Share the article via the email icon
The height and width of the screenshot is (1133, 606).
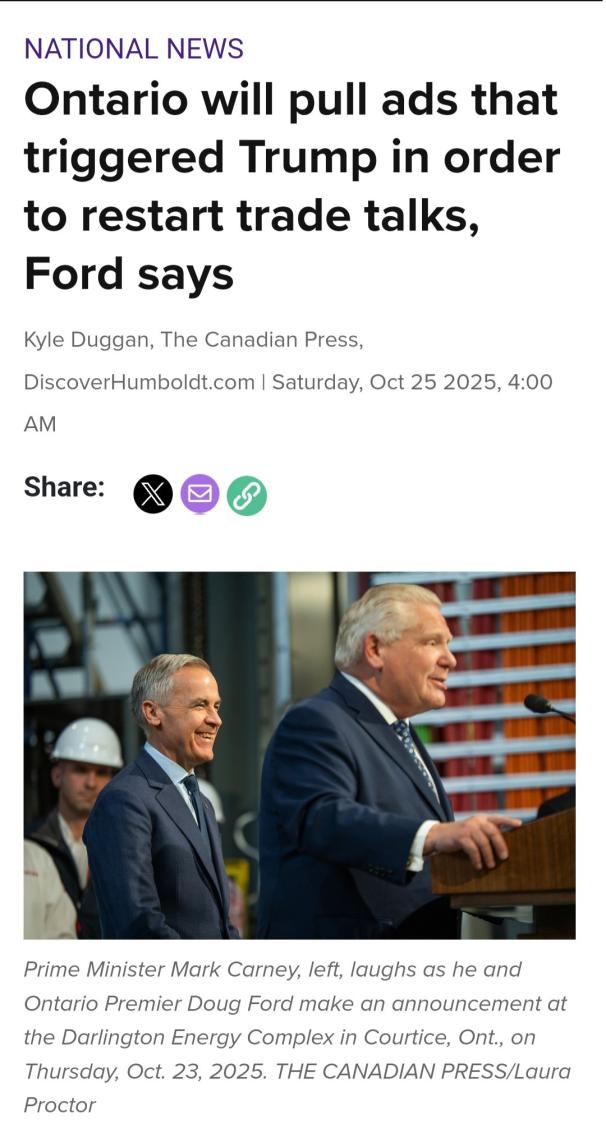[x=200, y=494]
